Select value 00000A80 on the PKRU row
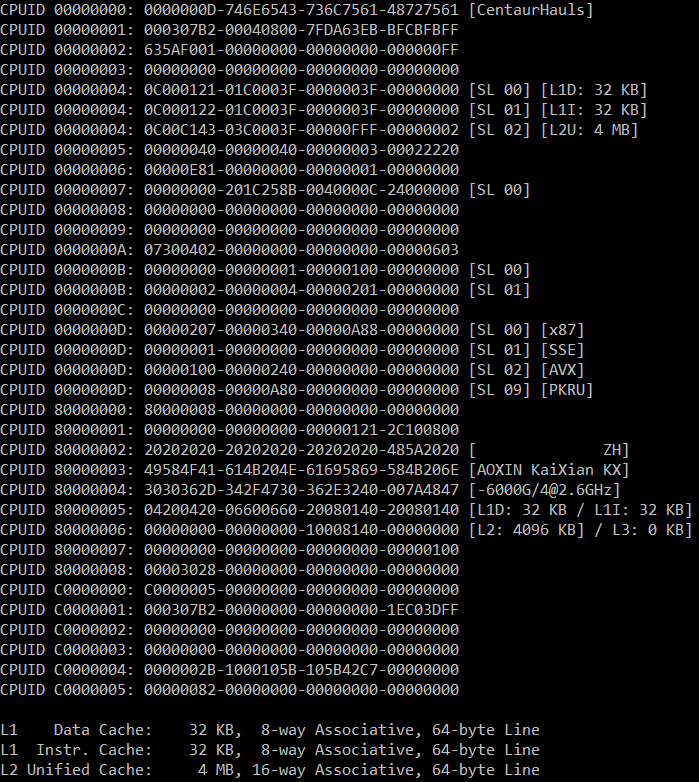Screen dimensions: 699x782 tap(261, 390)
